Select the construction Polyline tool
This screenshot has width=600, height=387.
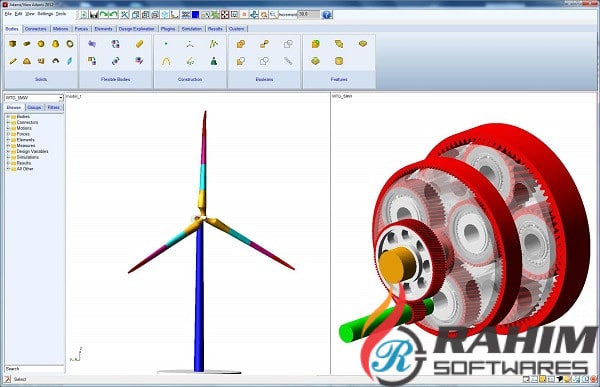click(214, 44)
